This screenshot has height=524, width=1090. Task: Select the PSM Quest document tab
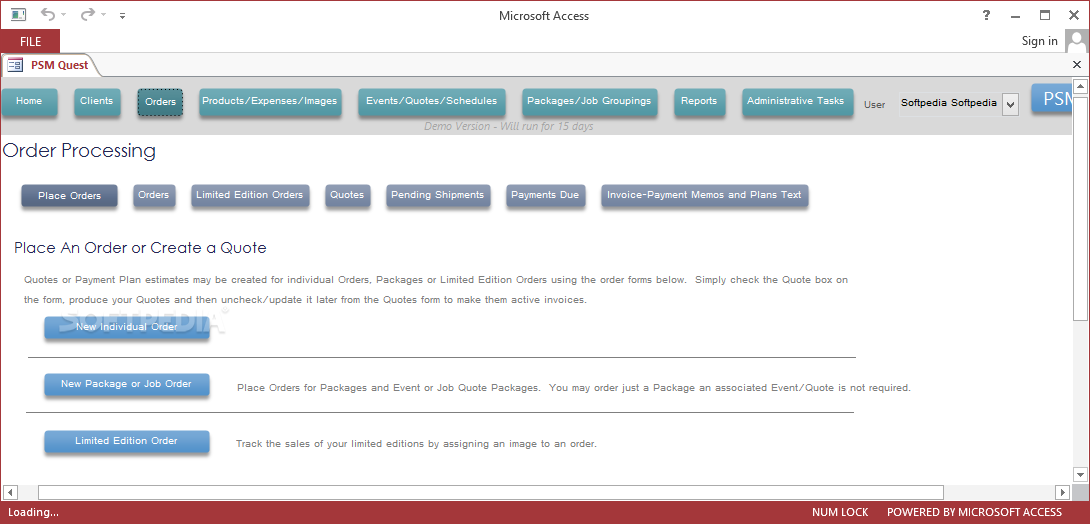click(x=51, y=65)
